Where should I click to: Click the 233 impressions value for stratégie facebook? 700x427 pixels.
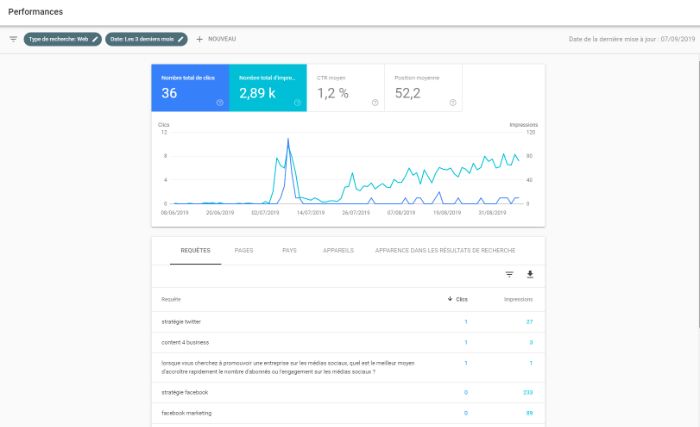[x=528, y=393]
